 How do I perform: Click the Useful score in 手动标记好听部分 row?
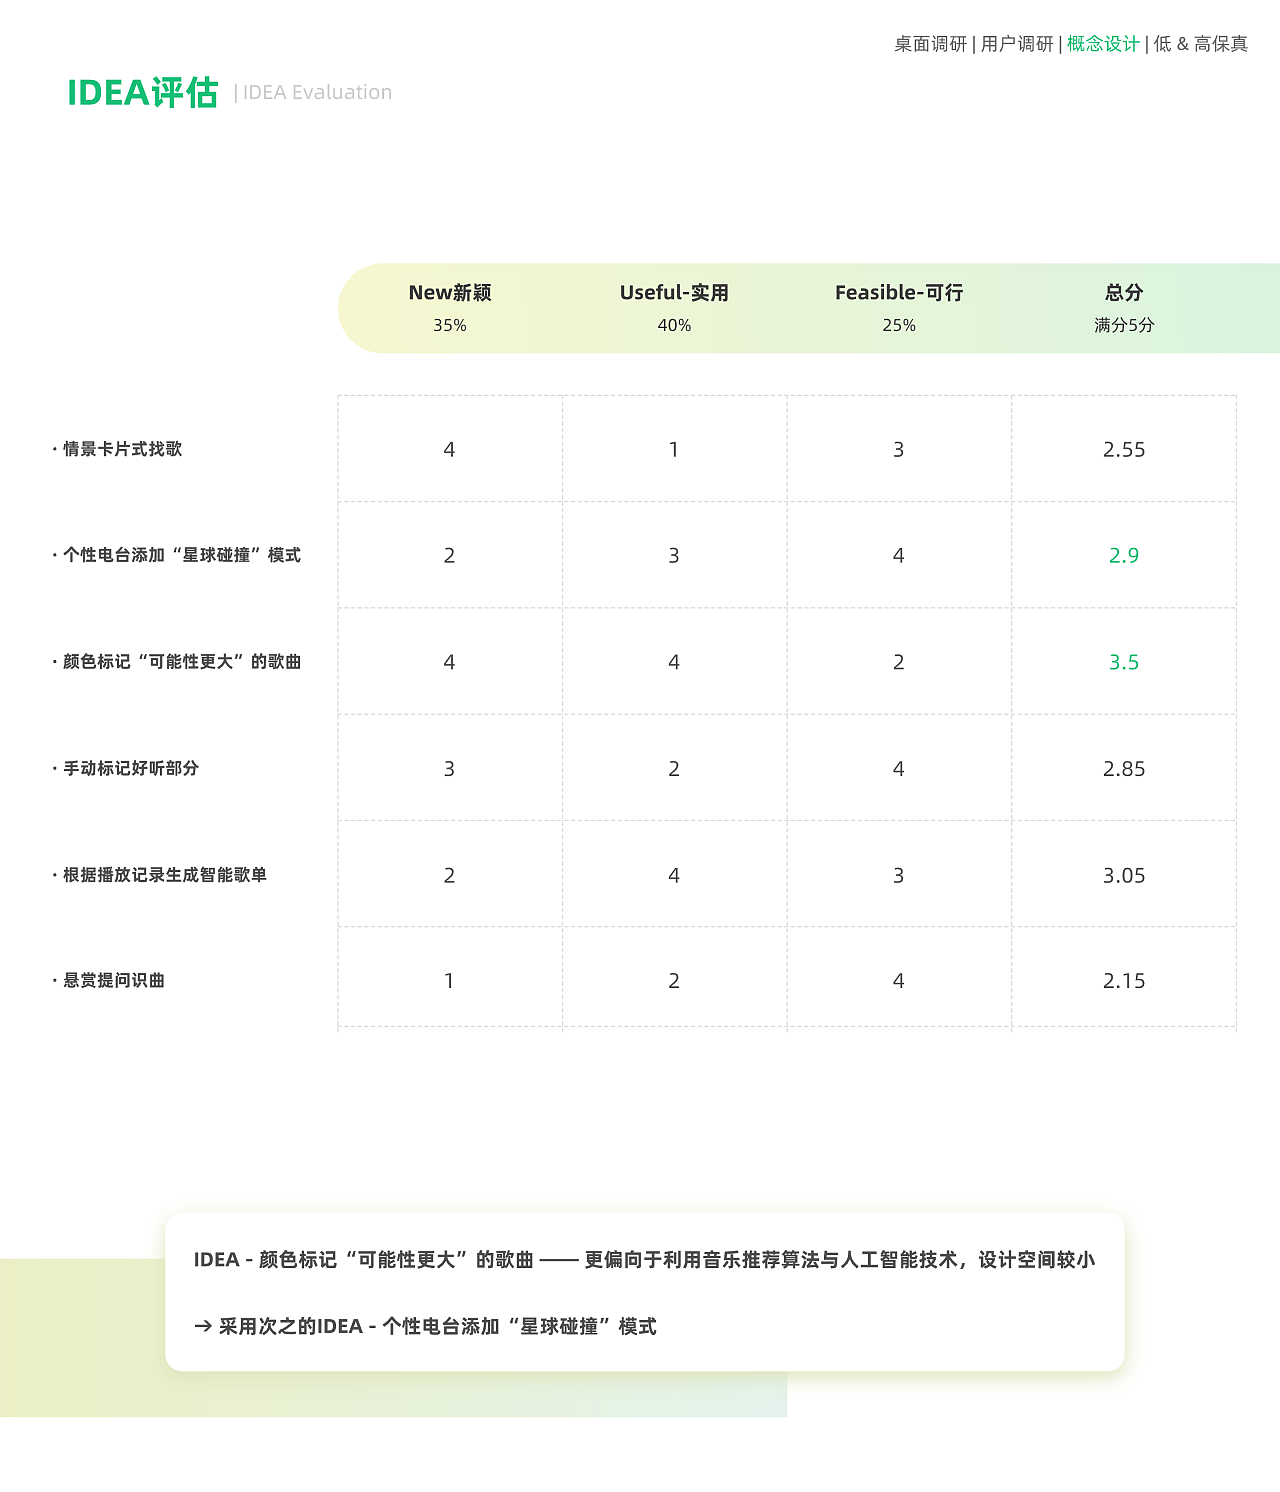[674, 769]
